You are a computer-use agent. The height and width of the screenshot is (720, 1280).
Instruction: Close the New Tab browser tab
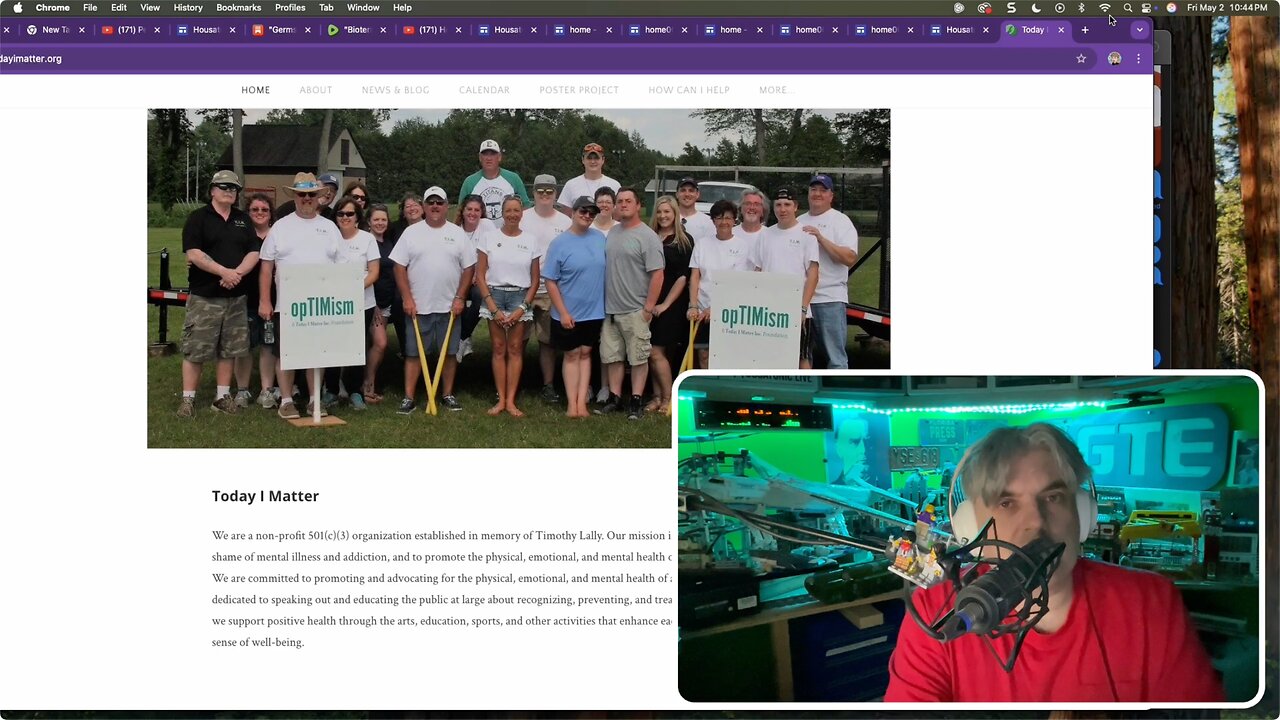(x=82, y=30)
